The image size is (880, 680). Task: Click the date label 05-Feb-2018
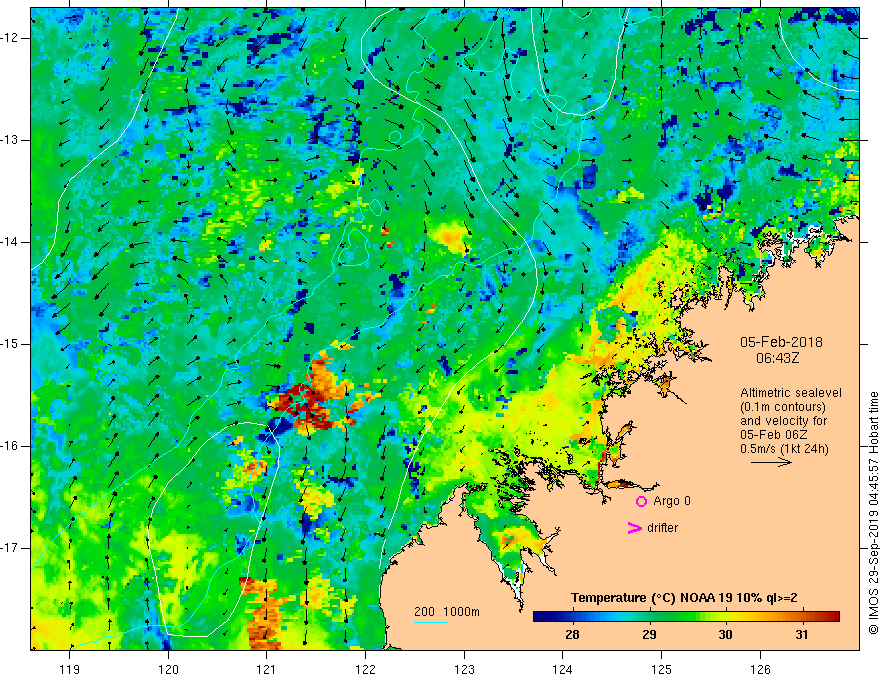(x=781, y=342)
